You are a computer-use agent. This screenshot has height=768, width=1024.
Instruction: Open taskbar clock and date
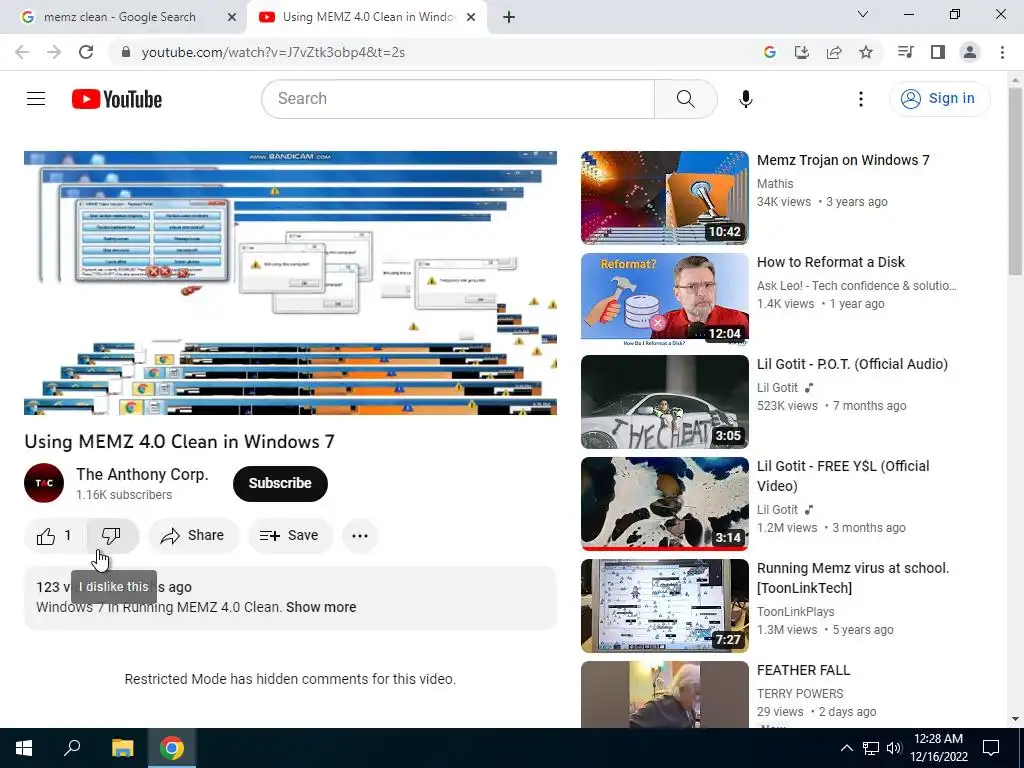(939, 748)
